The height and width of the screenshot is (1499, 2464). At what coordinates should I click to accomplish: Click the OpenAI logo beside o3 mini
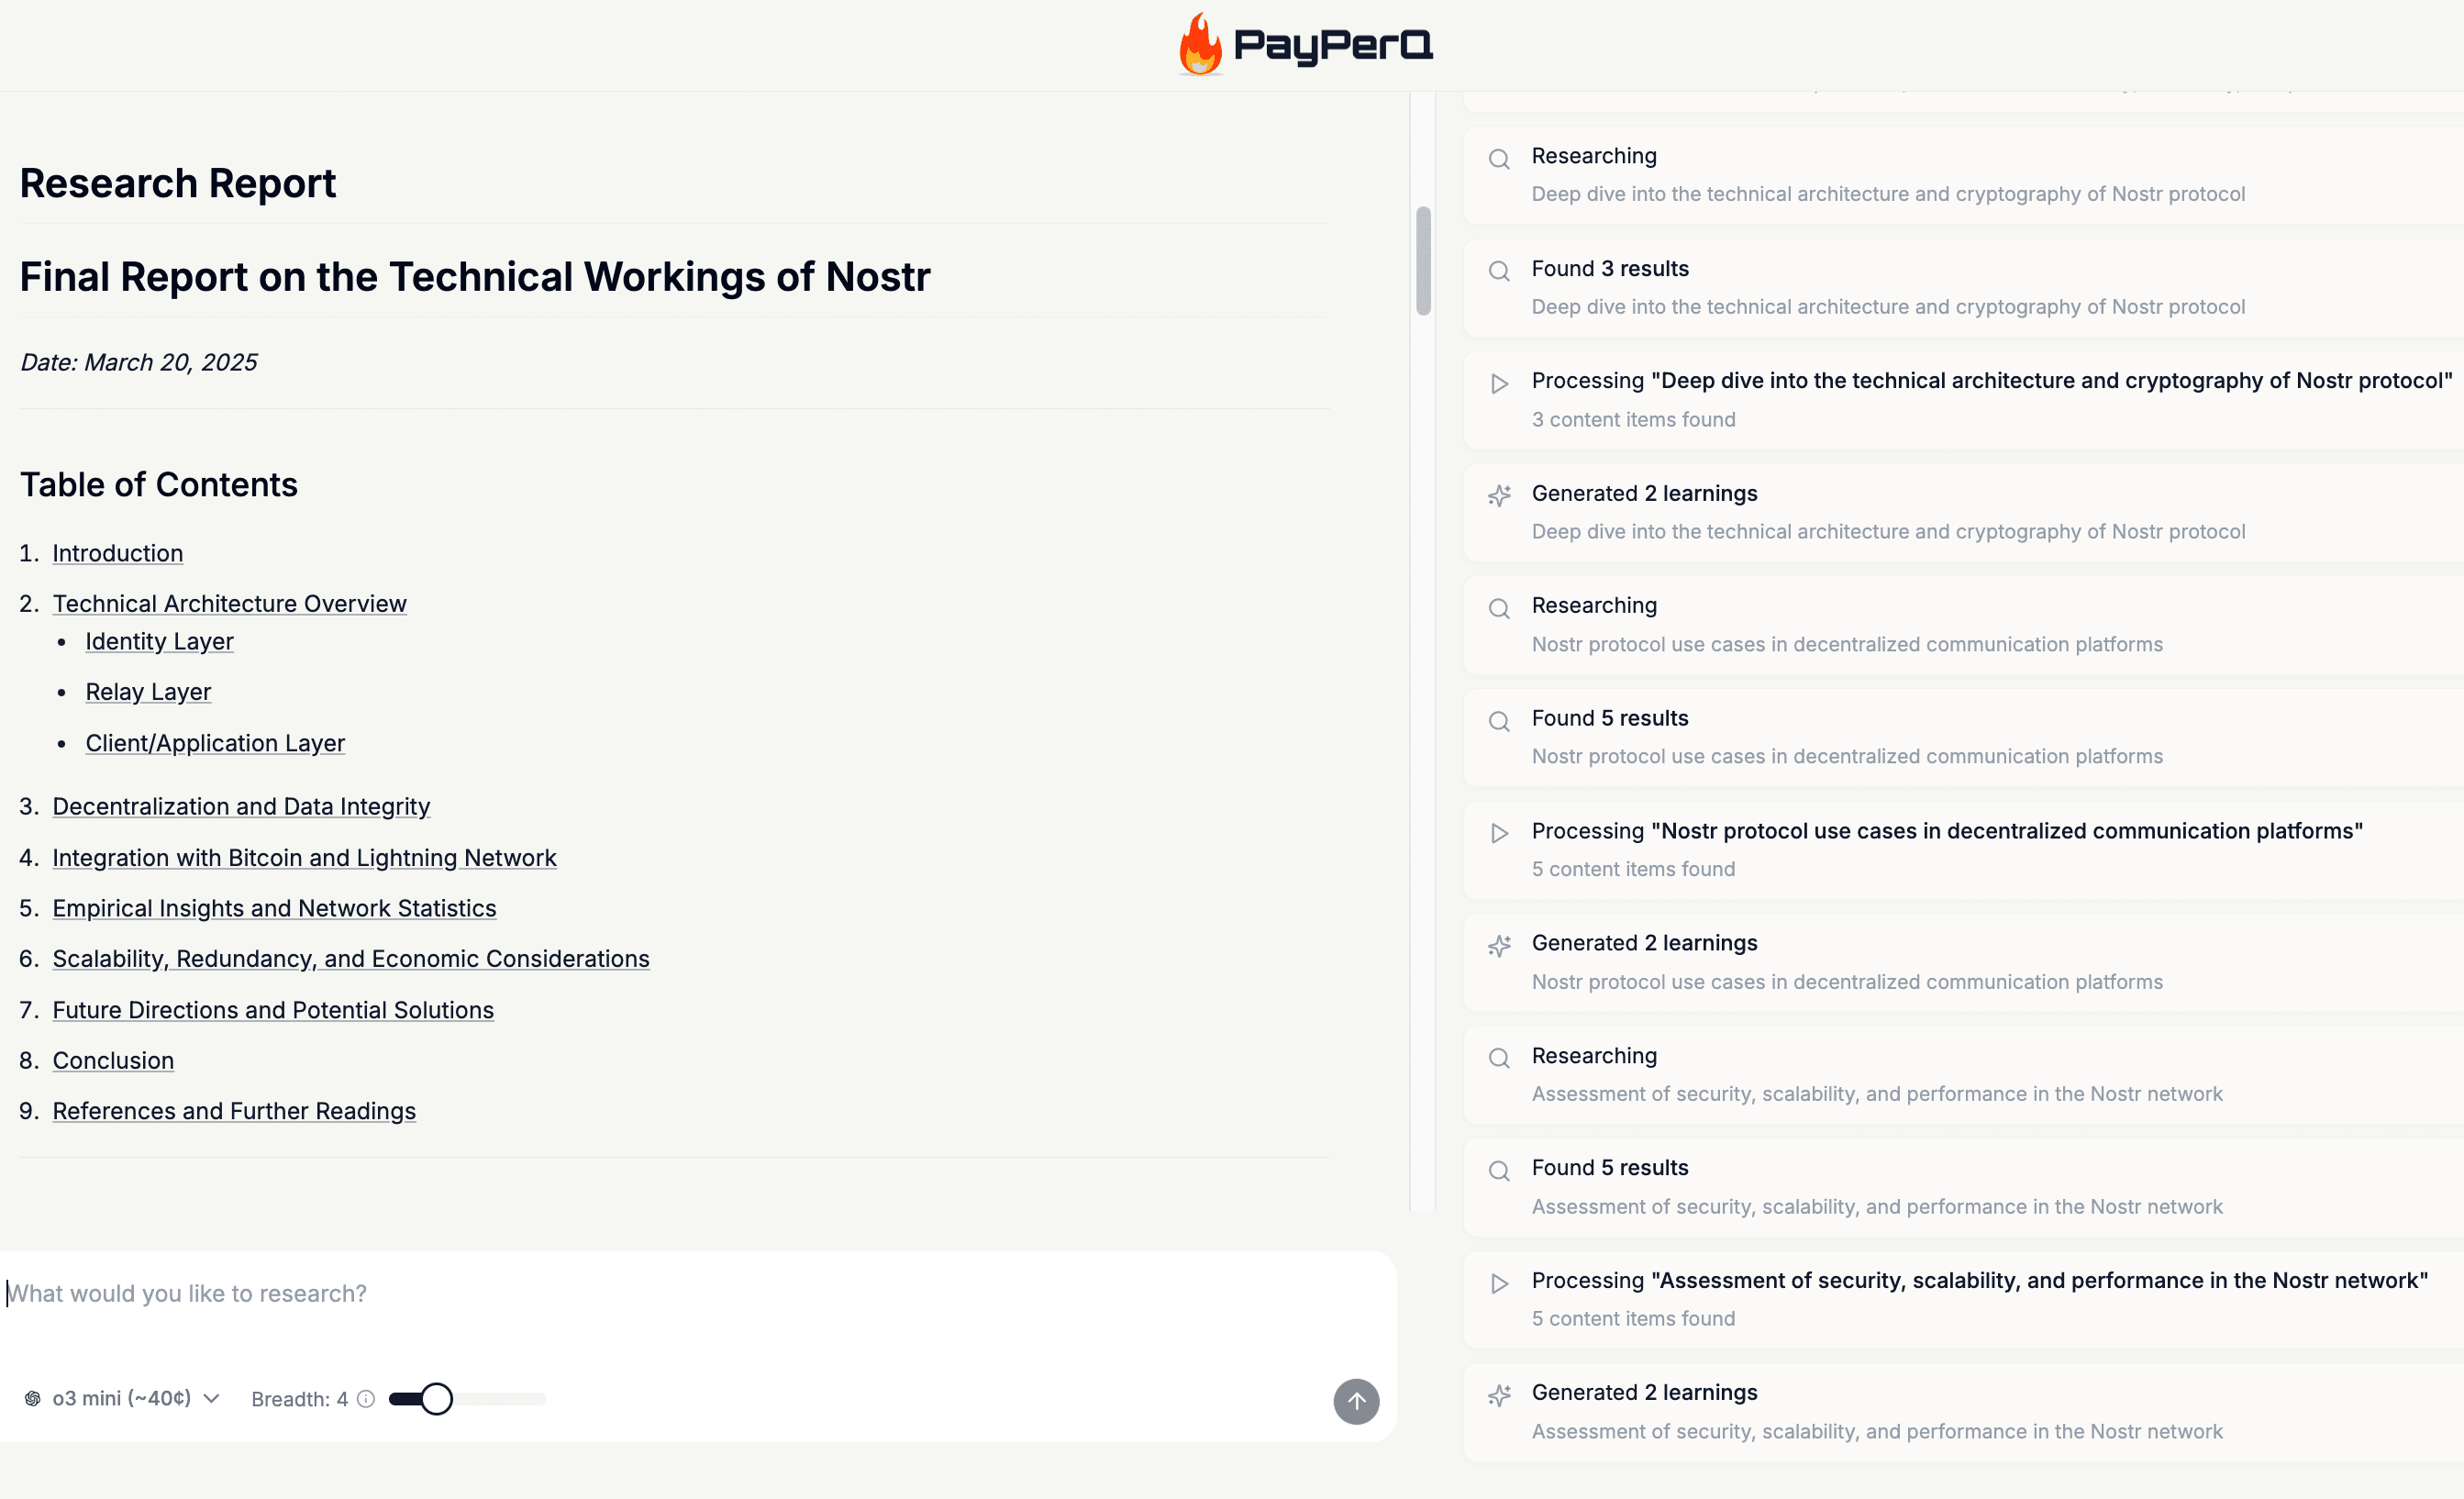(36, 1398)
